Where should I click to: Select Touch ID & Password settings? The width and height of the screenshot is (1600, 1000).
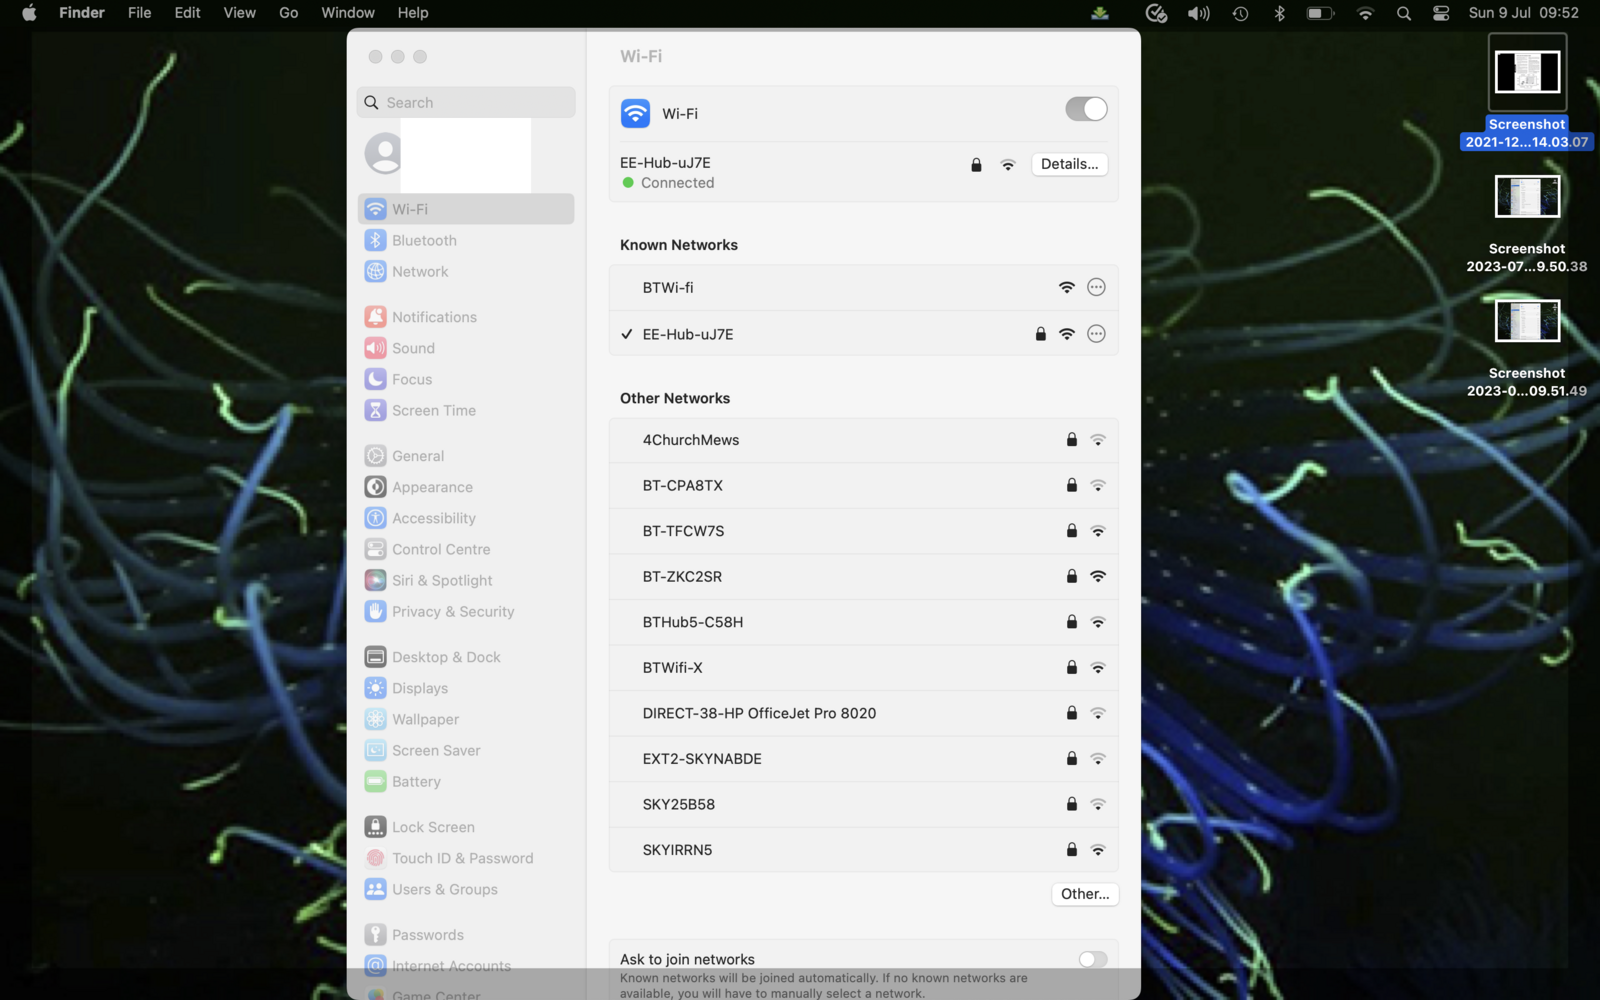point(462,858)
